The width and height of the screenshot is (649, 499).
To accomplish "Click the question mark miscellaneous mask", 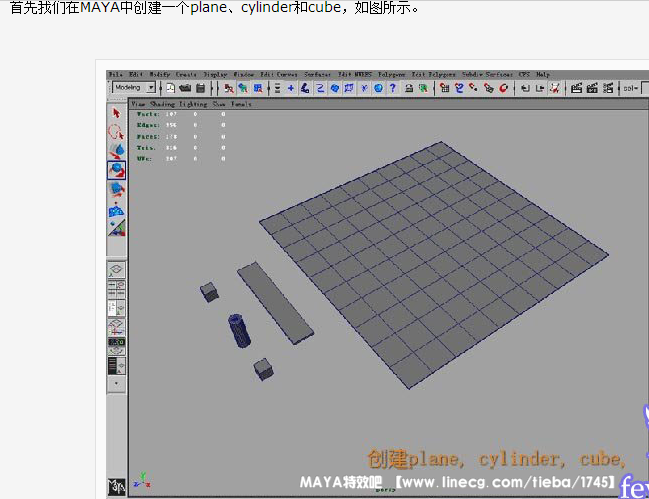I will point(393,88).
